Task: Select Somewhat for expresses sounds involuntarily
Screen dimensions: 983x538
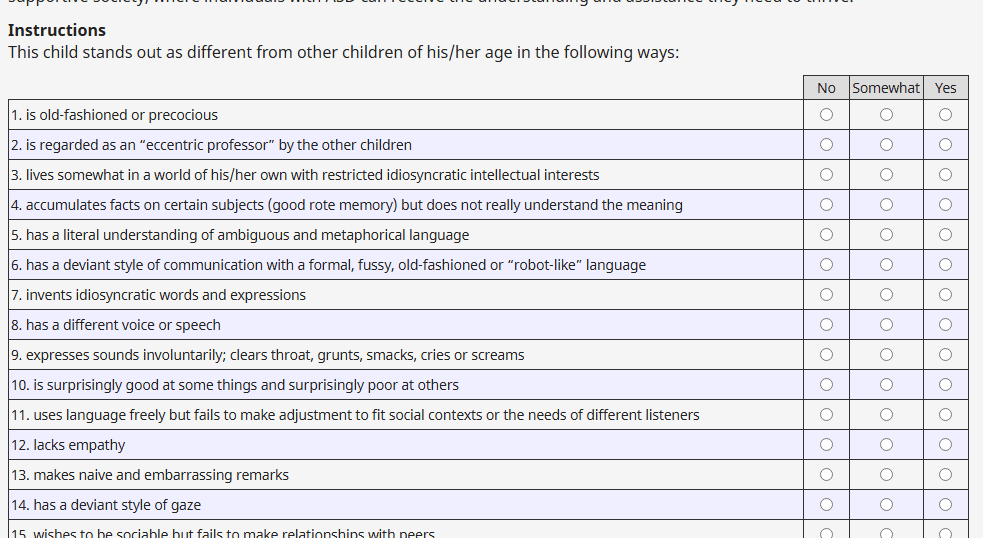Action: pyautogui.click(x=886, y=355)
